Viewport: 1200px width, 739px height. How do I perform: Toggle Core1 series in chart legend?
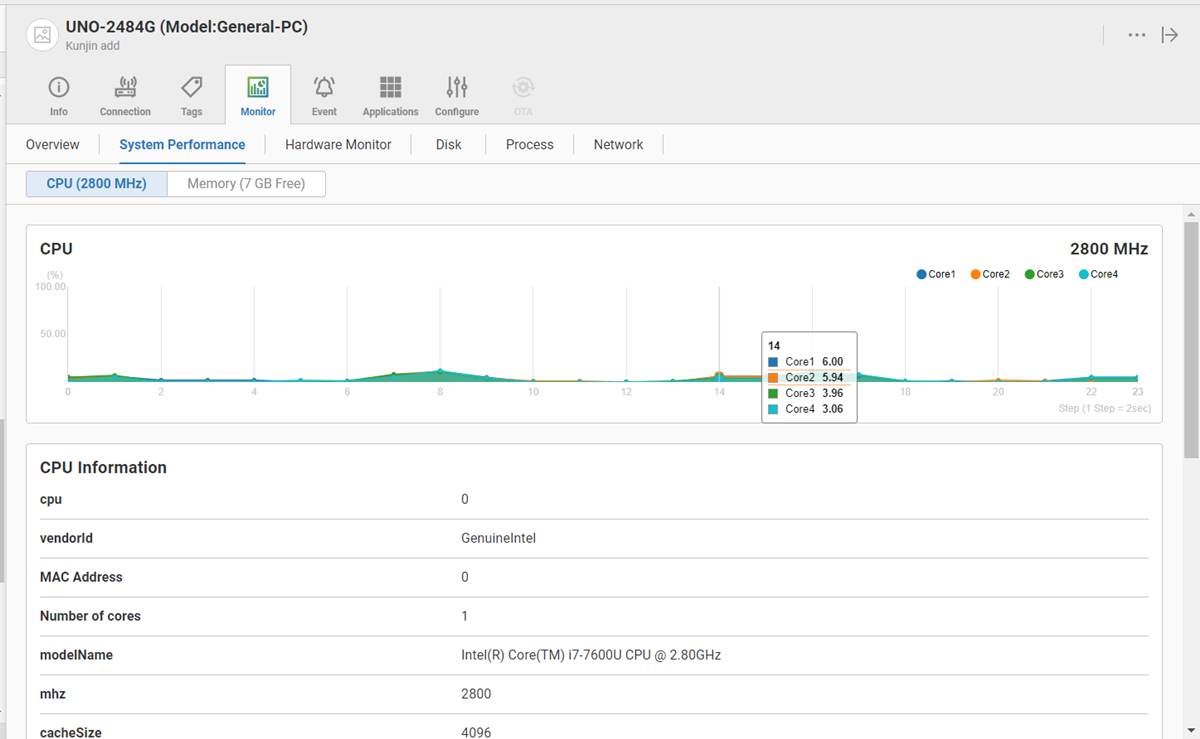tap(936, 274)
